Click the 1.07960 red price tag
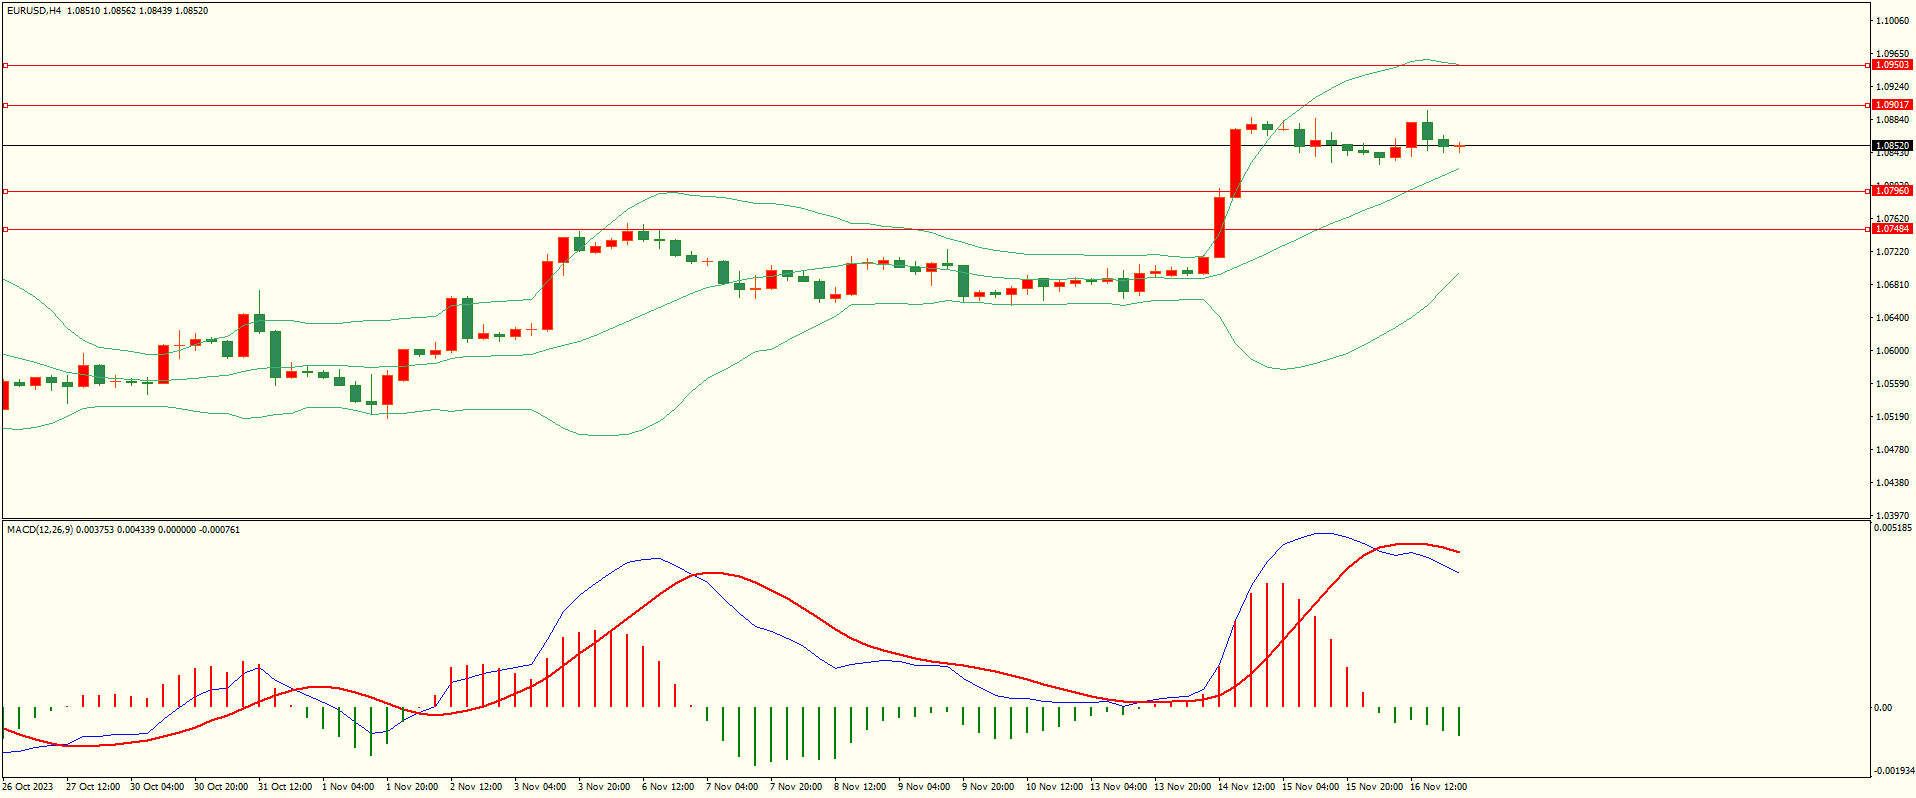 [1891, 191]
